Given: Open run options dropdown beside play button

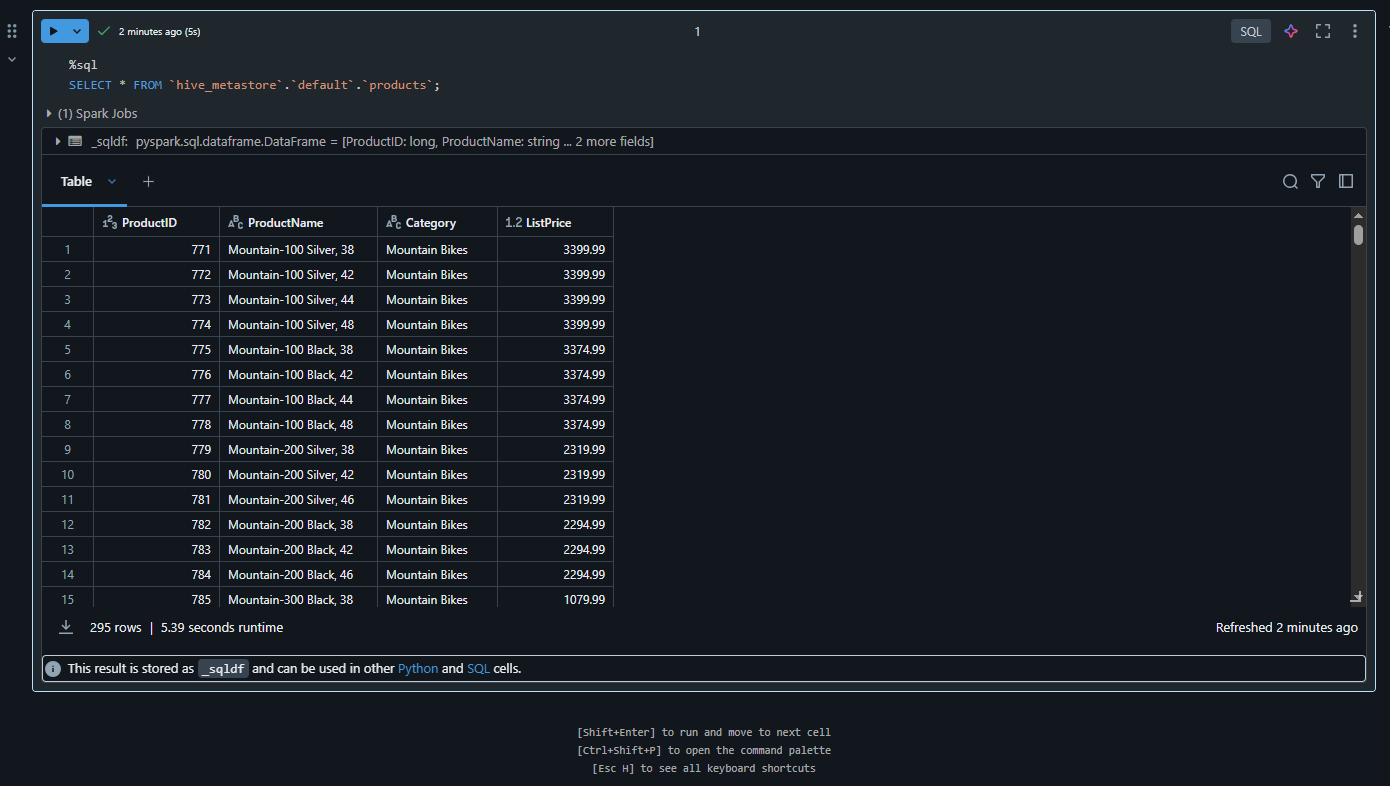Looking at the screenshot, I should point(77,31).
